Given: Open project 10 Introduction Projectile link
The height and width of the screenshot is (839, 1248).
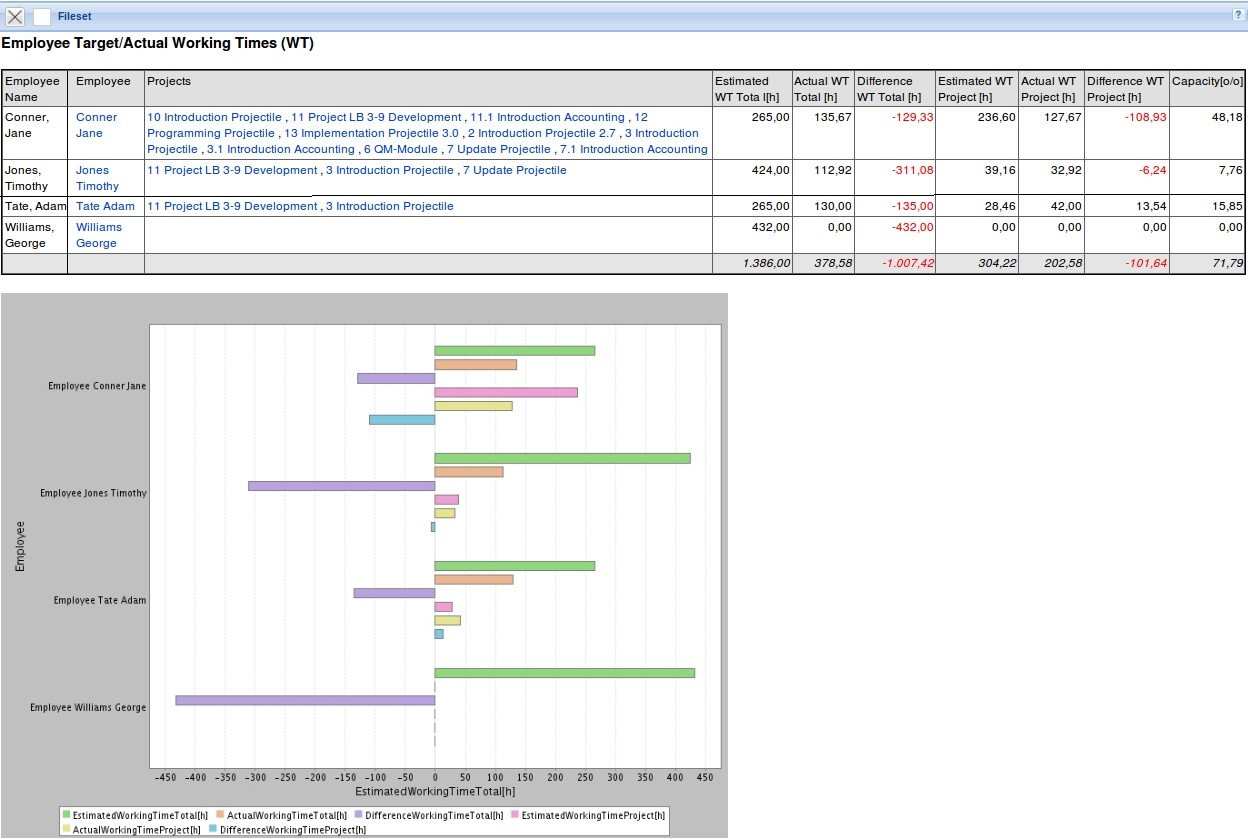Looking at the screenshot, I should click(214, 117).
